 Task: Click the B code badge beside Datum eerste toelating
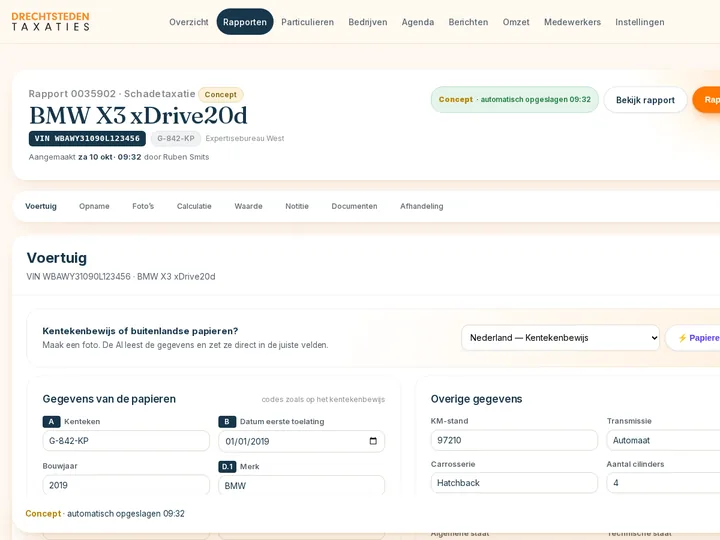pos(227,422)
